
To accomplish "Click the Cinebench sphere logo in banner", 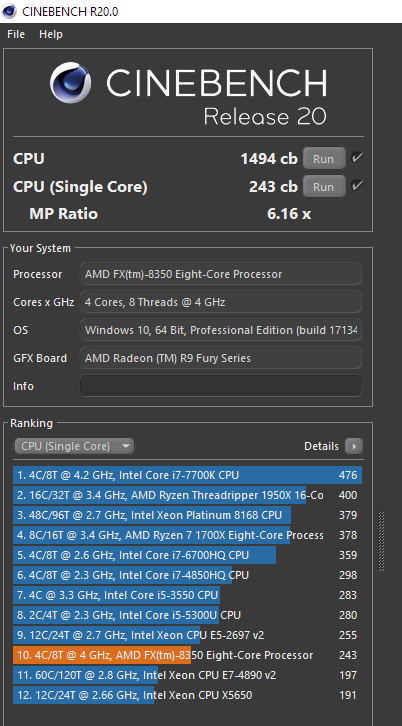I will [70, 83].
